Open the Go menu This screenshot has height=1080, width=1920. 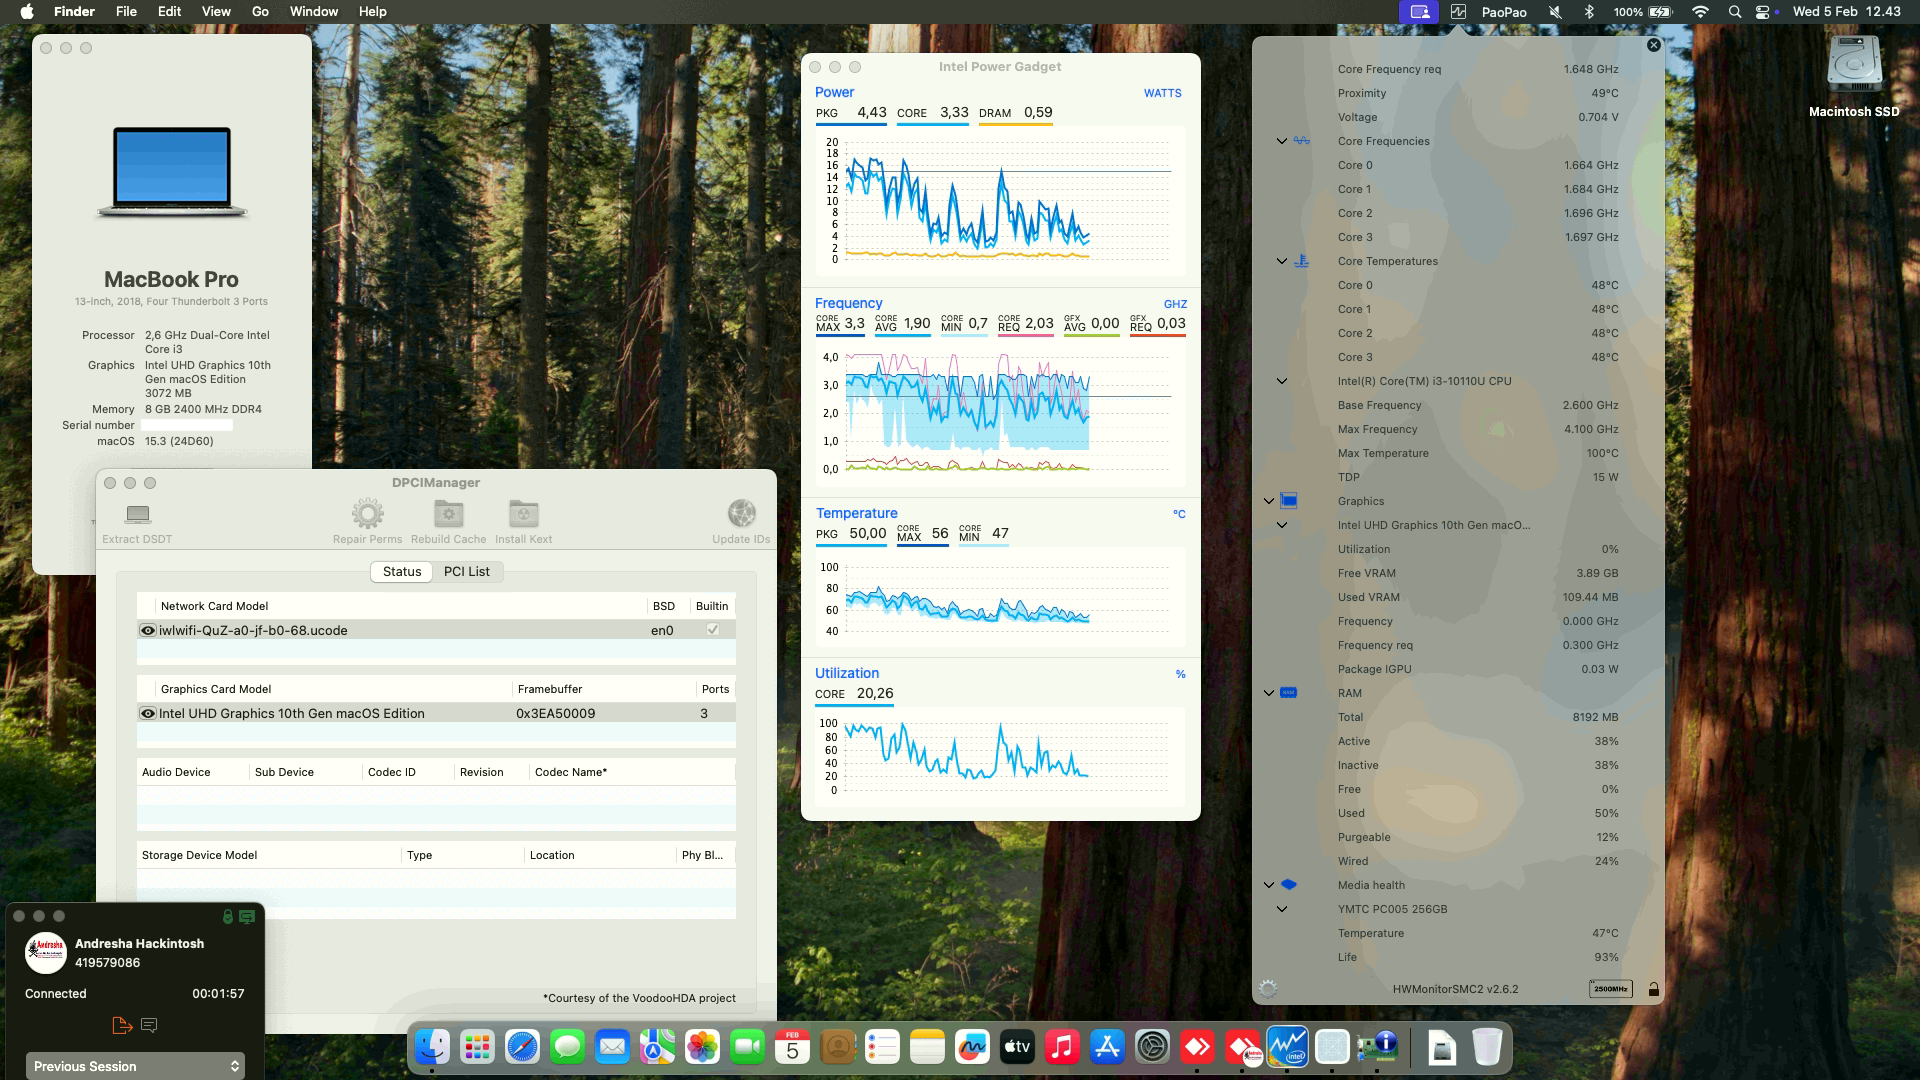point(260,12)
